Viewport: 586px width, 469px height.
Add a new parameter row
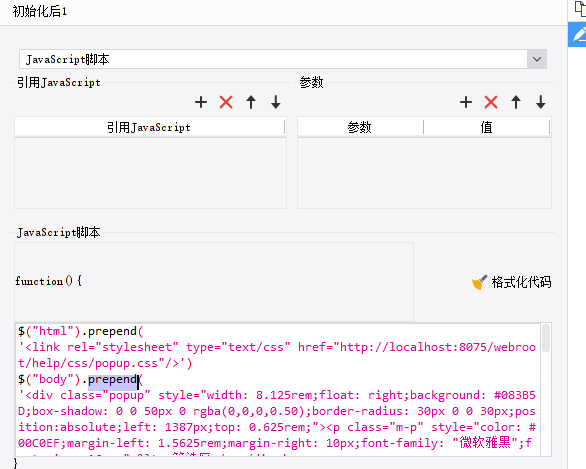tap(466, 102)
